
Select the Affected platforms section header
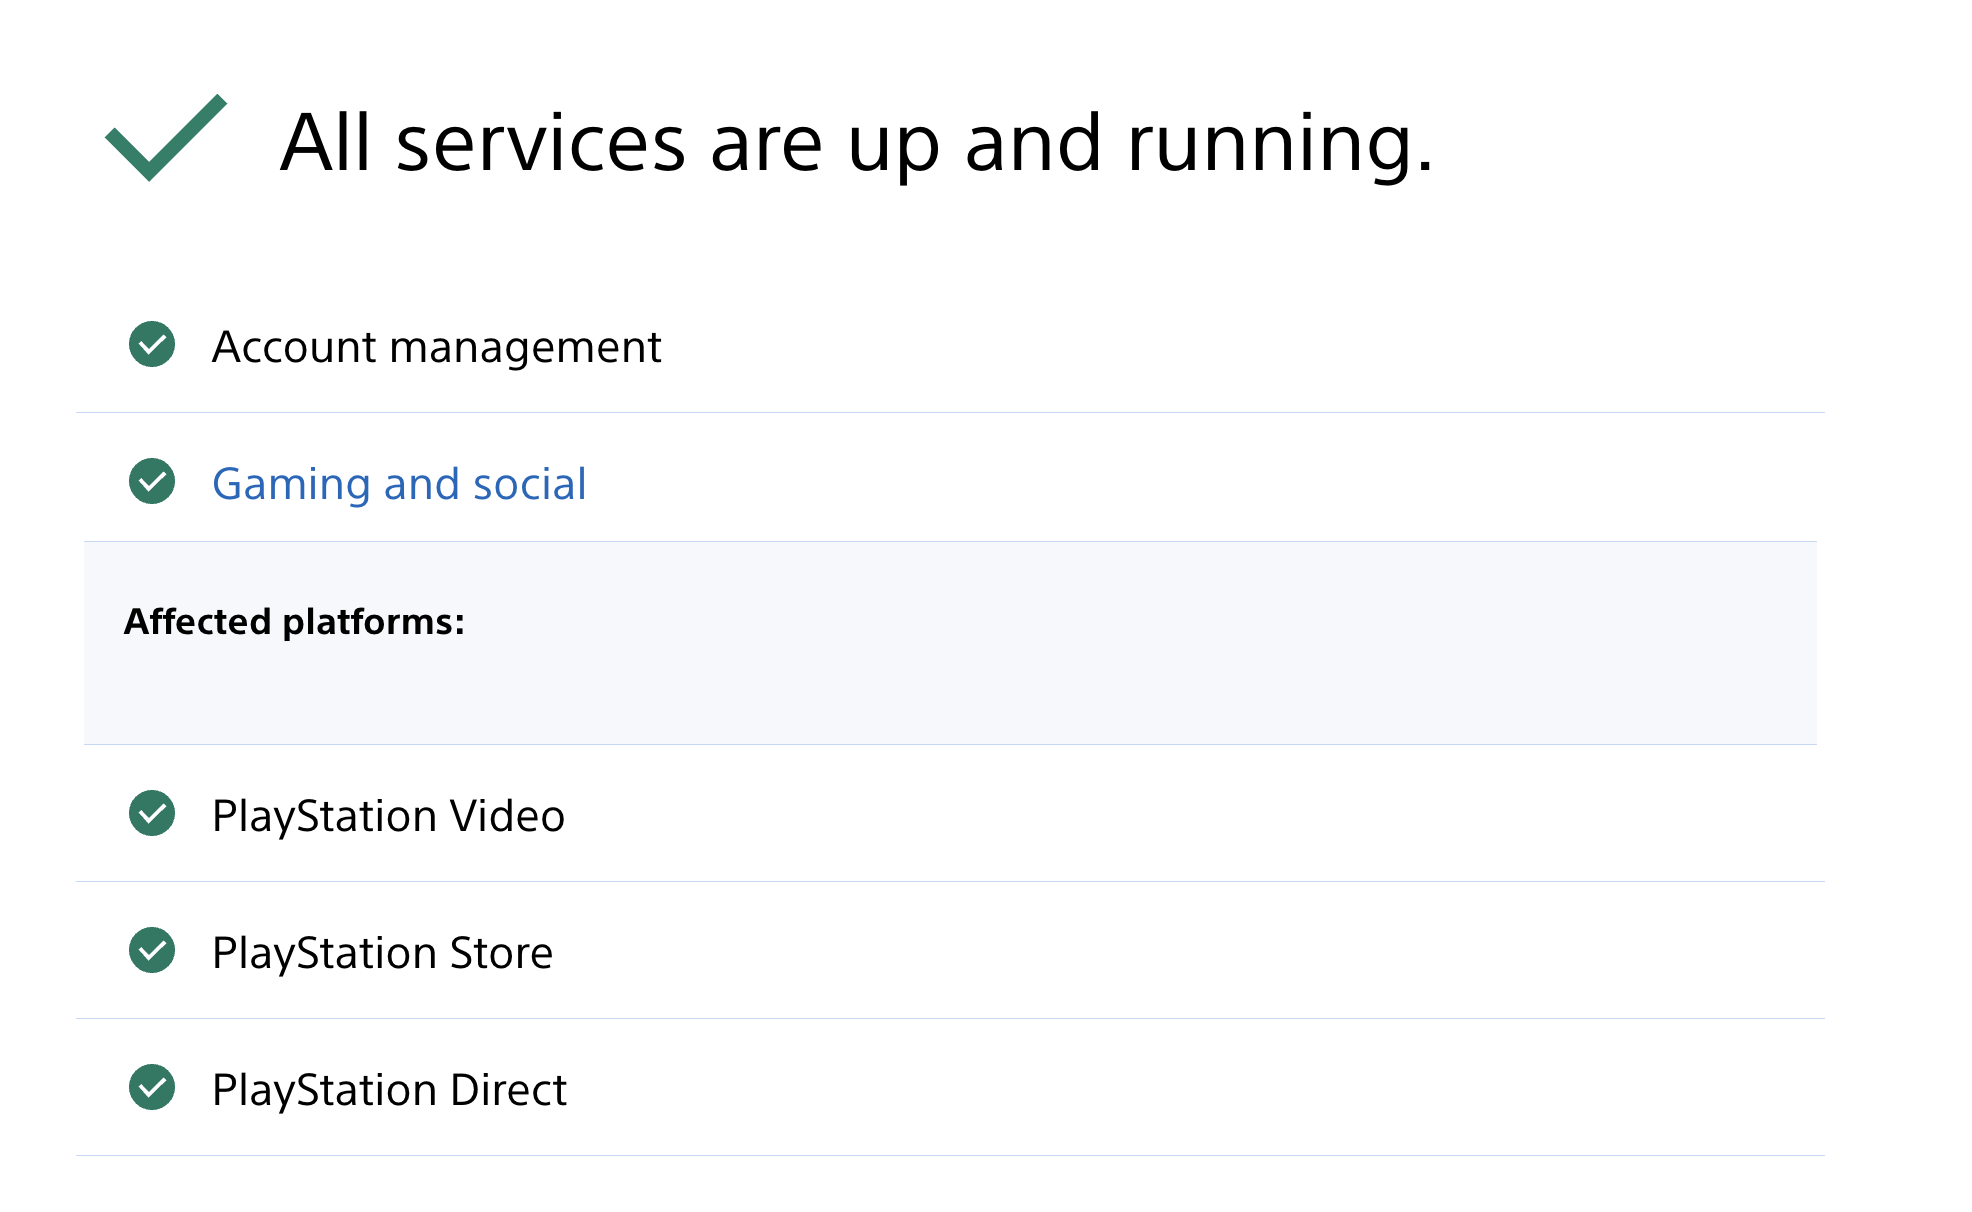pos(294,621)
